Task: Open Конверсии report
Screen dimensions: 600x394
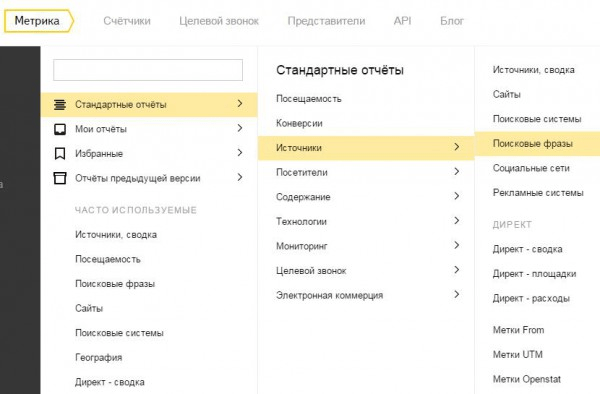Action: tap(299, 123)
